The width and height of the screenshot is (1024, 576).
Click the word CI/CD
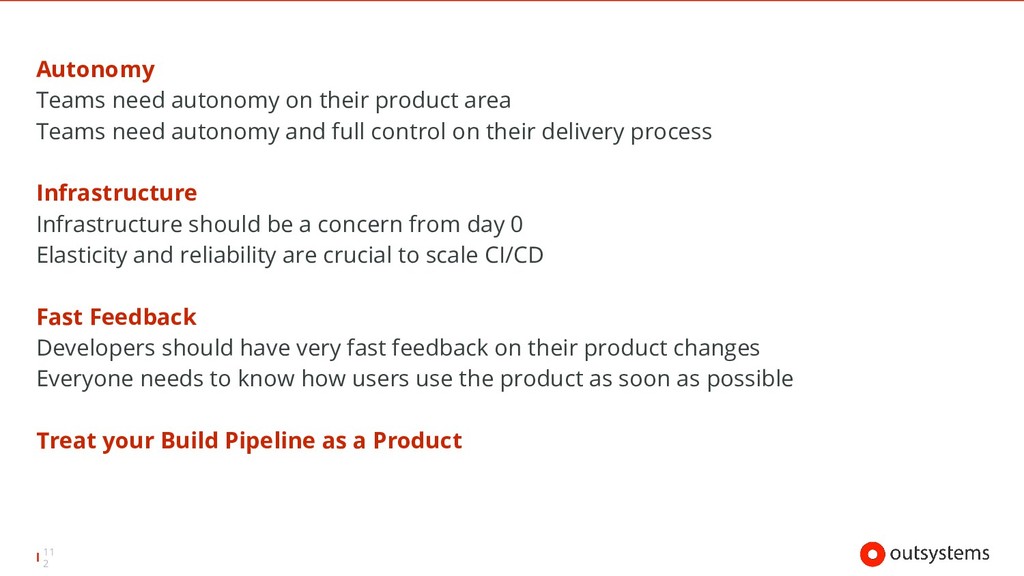tap(514, 255)
